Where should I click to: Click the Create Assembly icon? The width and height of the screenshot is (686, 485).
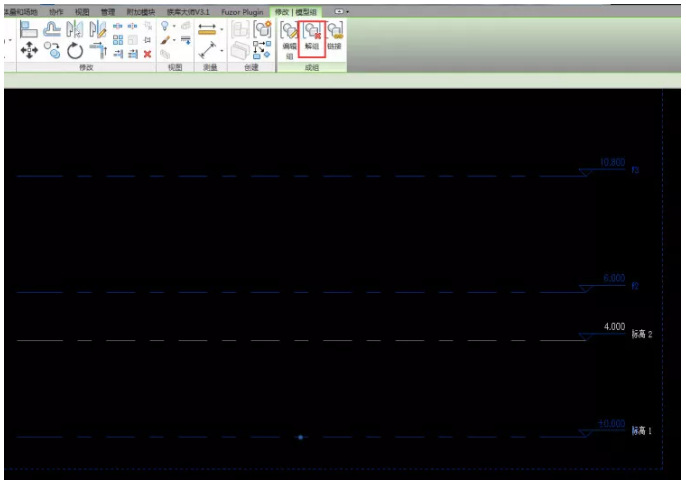(240, 29)
